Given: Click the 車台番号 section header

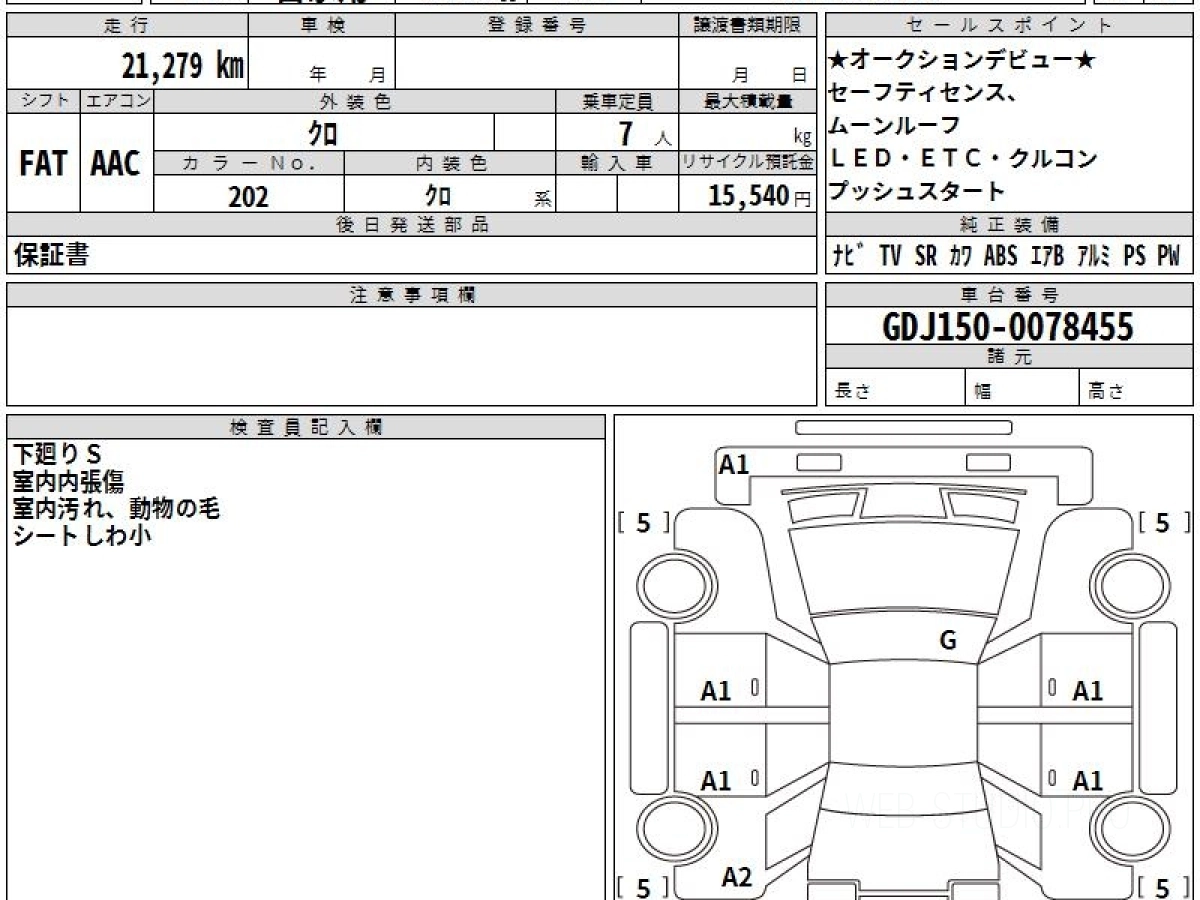Looking at the screenshot, I should tap(1008, 295).
